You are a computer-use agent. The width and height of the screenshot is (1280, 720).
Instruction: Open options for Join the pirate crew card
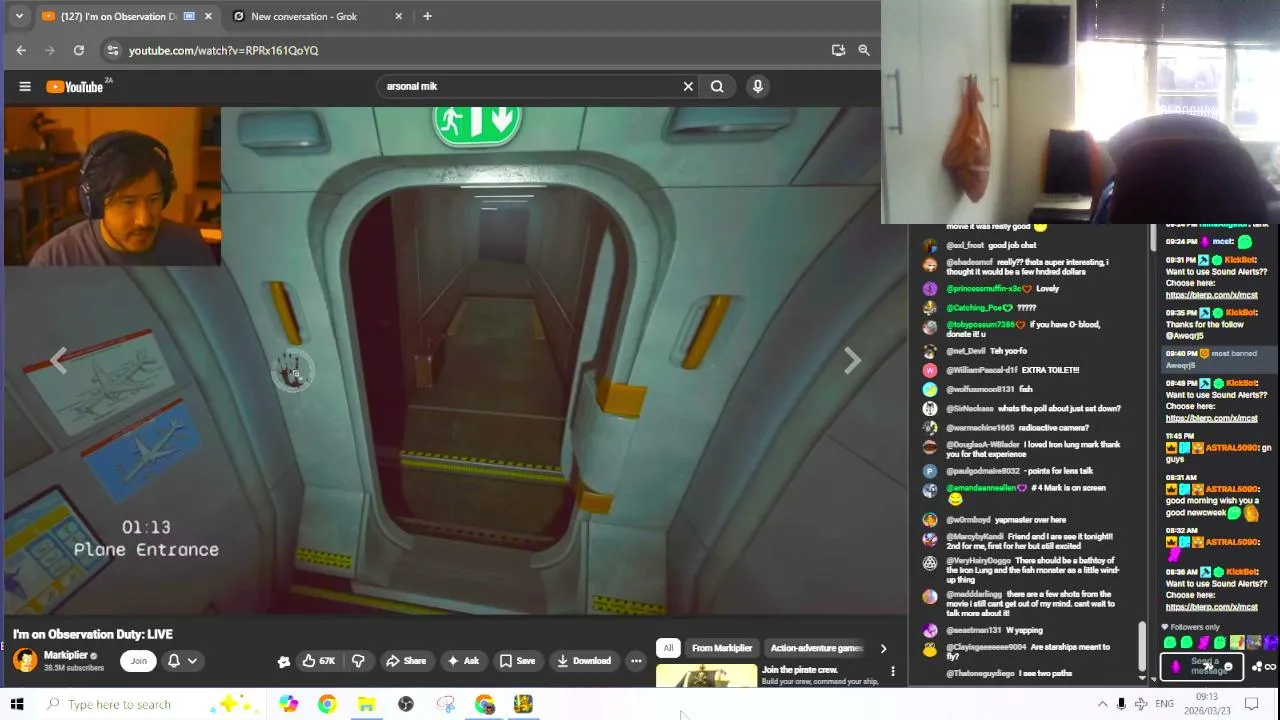[x=893, y=671]
